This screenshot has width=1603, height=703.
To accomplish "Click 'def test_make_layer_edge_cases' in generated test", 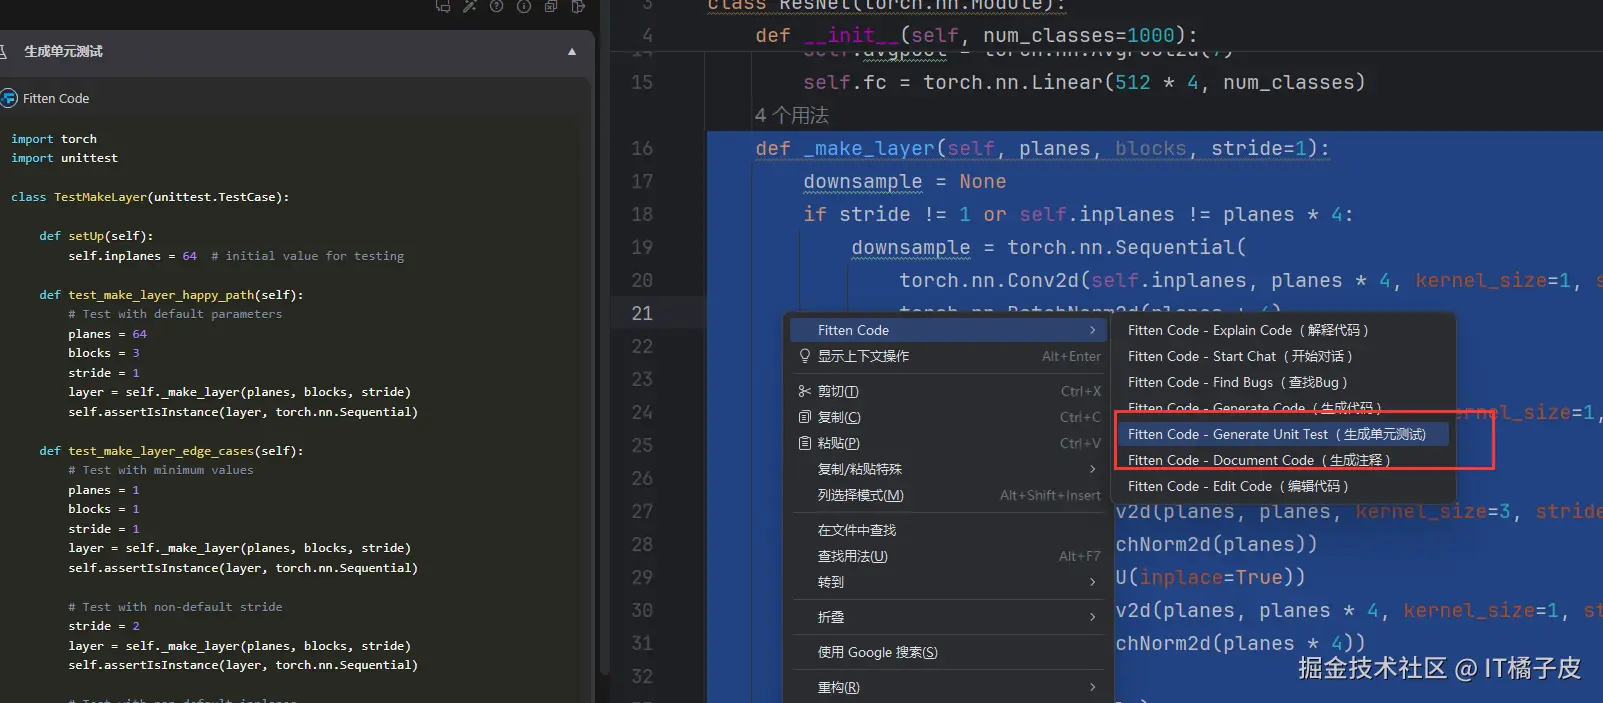I will coord(171,451).
